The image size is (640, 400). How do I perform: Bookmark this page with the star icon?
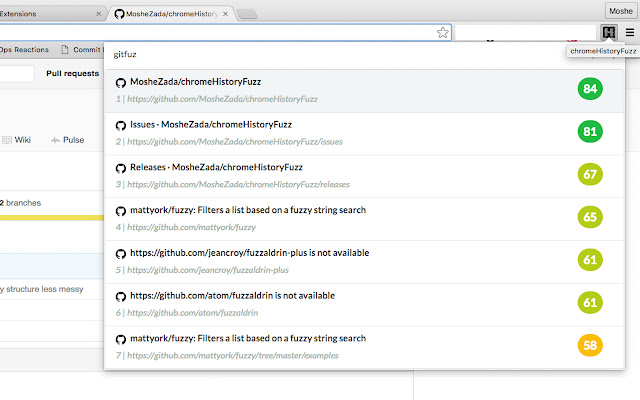coord(442,33)
